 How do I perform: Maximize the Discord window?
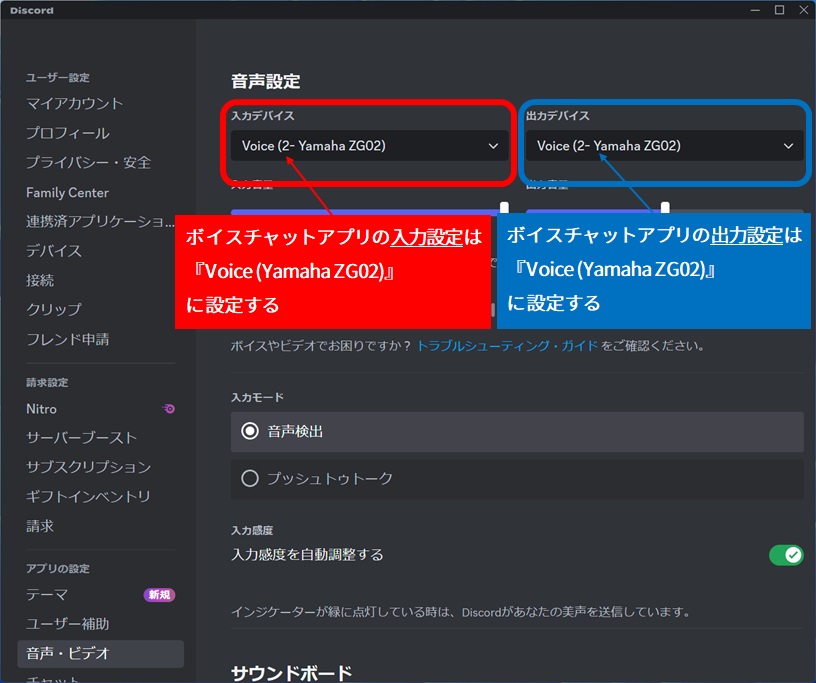pyautogui.click(x=780, y=10)
